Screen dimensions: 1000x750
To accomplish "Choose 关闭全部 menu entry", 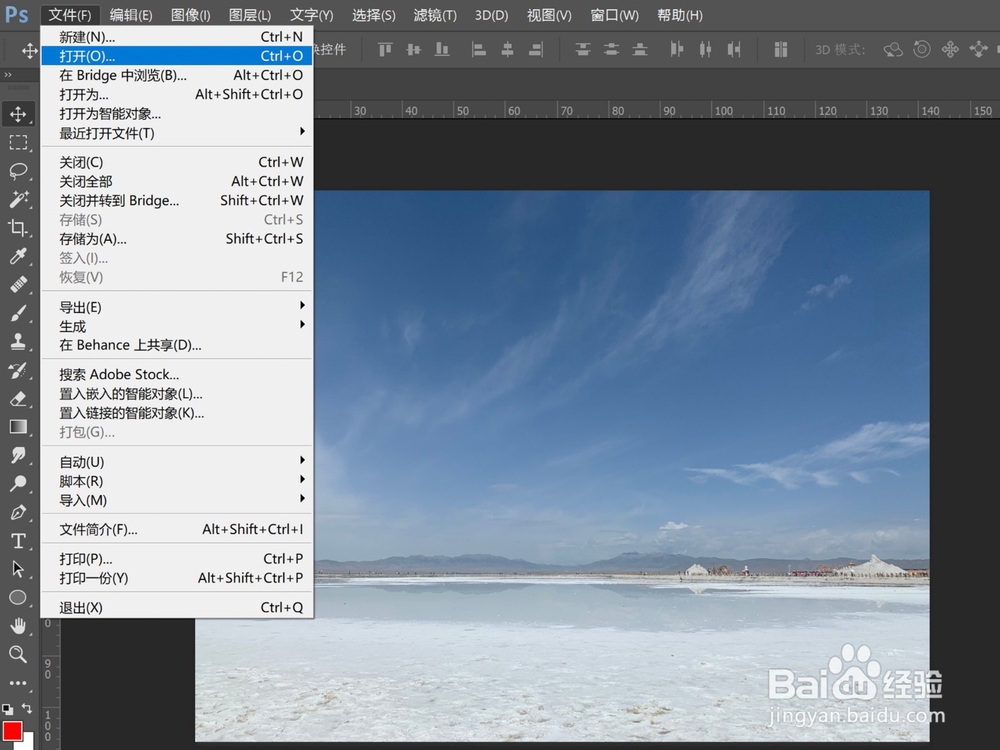I will coord(177,182).
